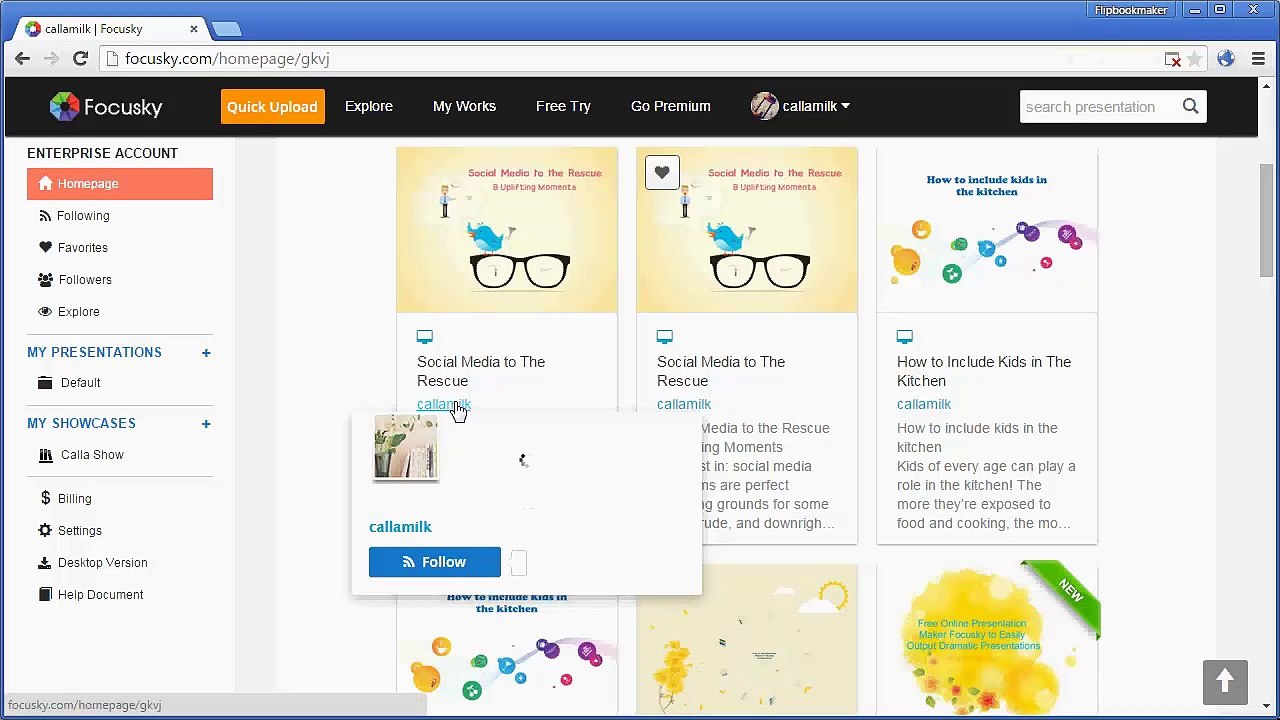Click the monitor icon on the second Social Media card

point(665,337)
